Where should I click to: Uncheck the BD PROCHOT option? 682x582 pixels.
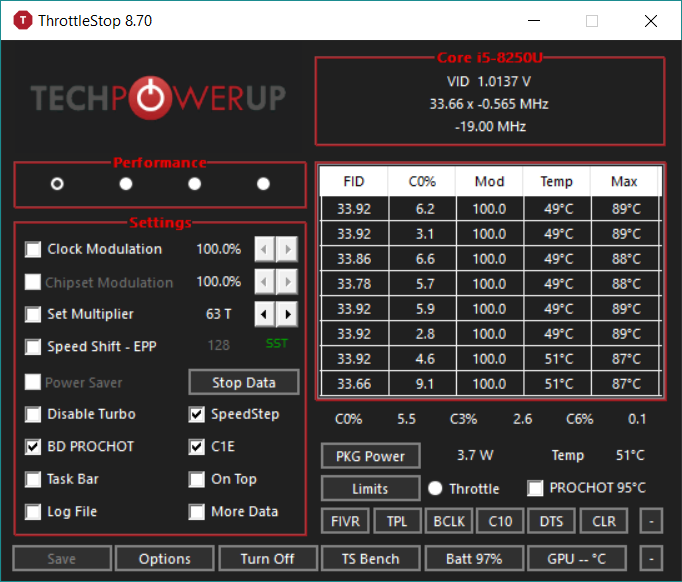[x=34, y=446]
